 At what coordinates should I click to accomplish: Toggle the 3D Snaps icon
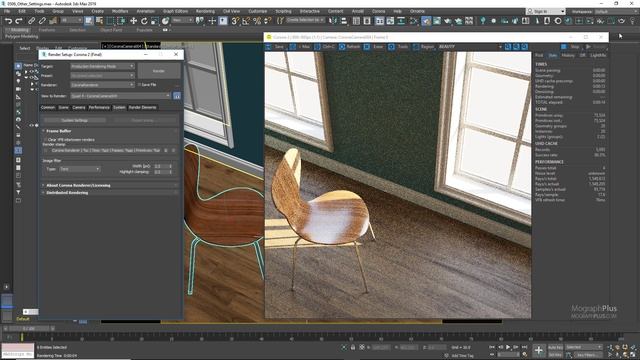coord(235,21)
